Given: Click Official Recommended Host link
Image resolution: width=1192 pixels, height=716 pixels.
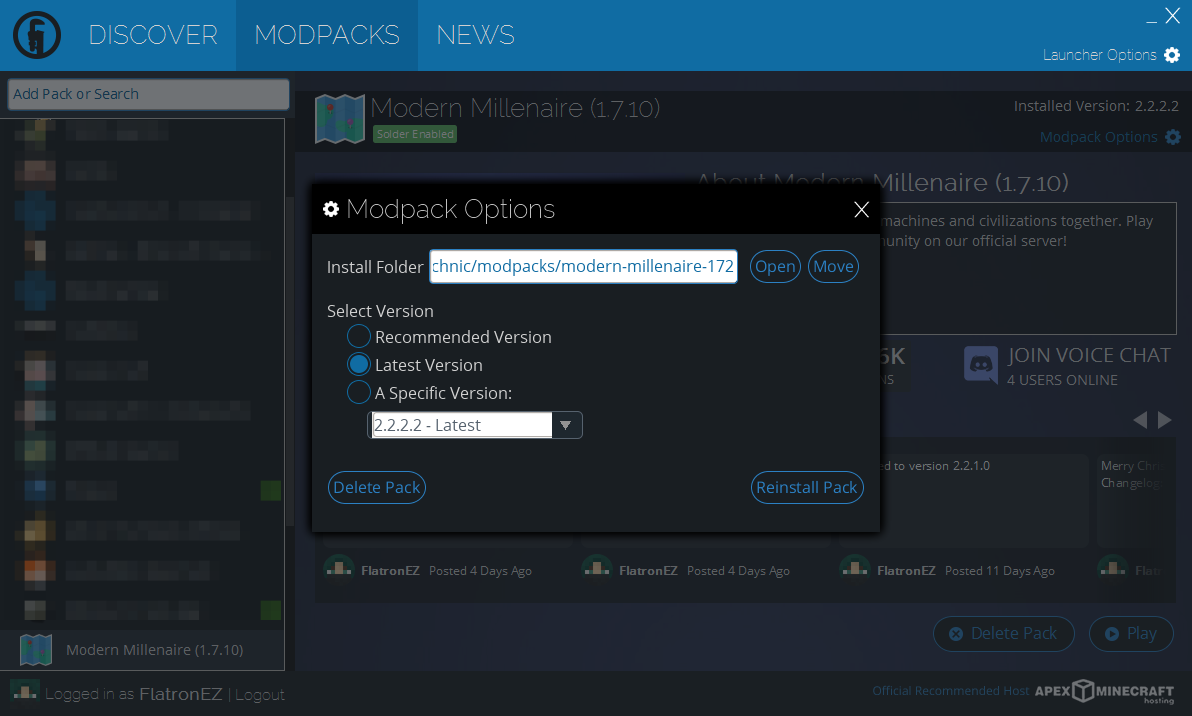Looking at the screenshot, I should click(x=950, y=691).
